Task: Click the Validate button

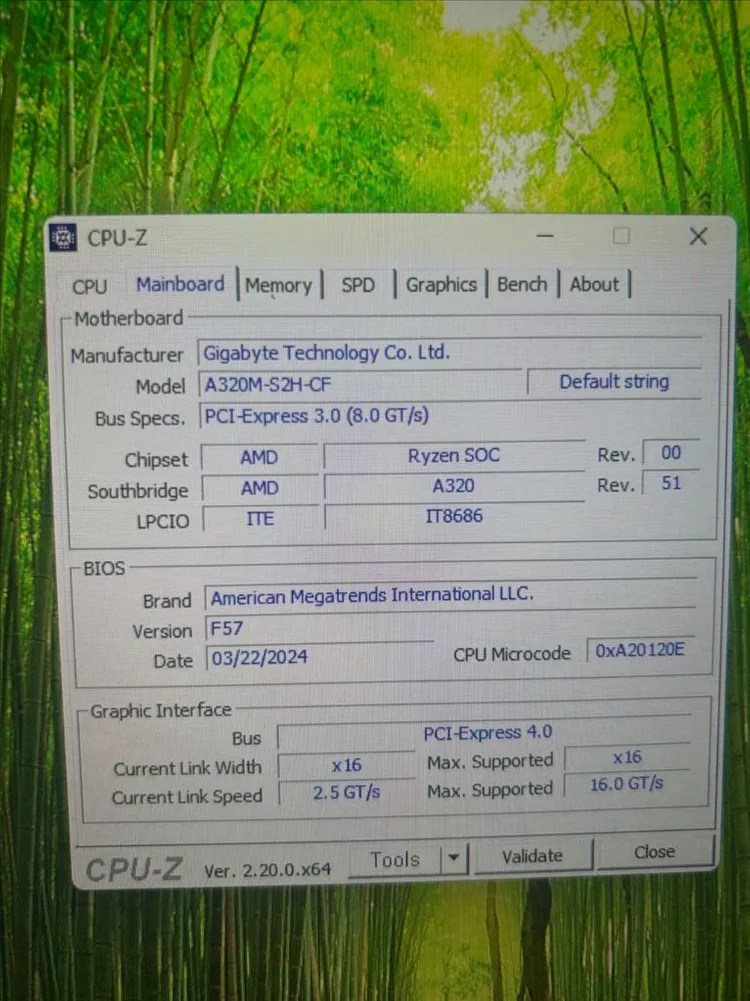Action: click(x=532, y=856)
